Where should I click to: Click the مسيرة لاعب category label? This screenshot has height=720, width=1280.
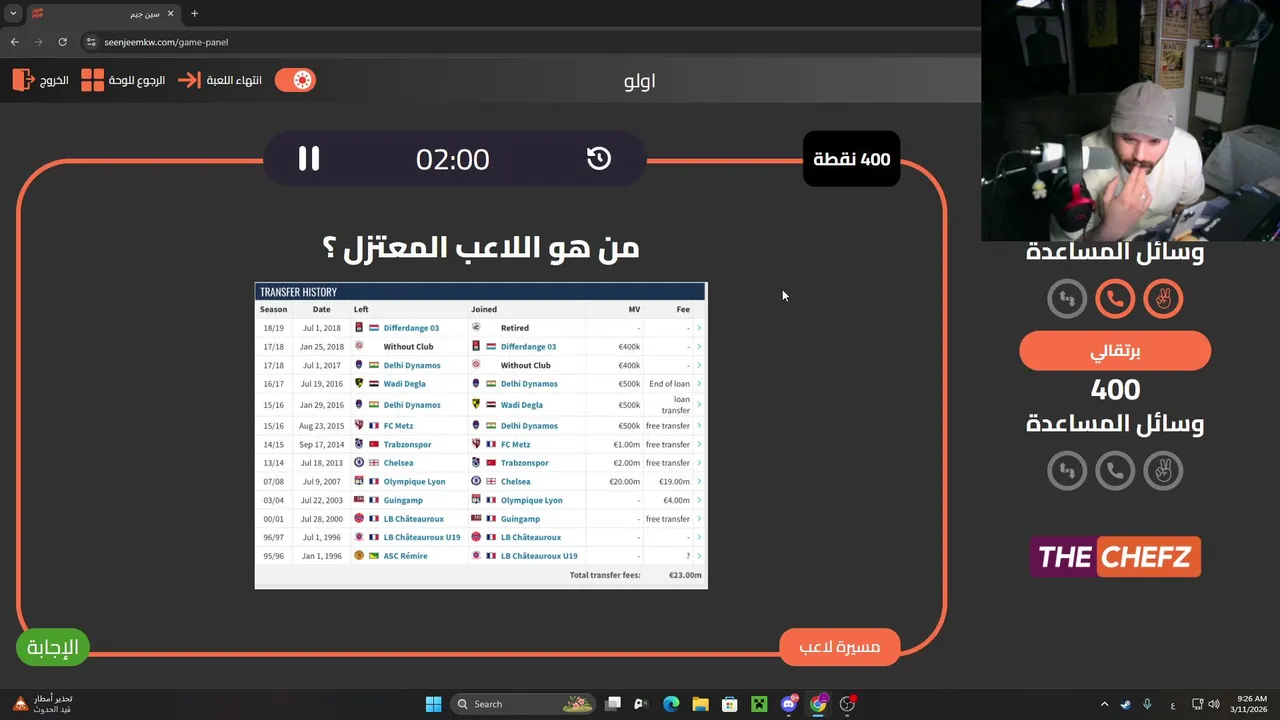840,647
